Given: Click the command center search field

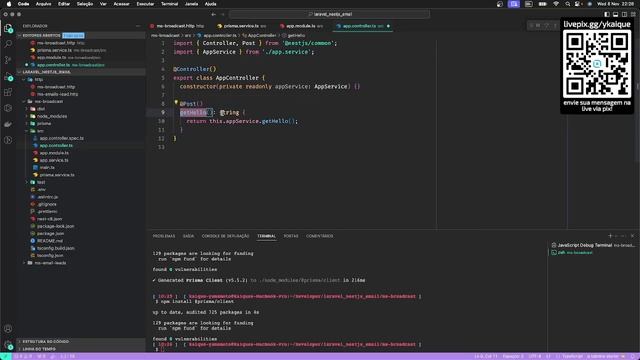Looking at the screenshot, I should click(x=330, y=14).
